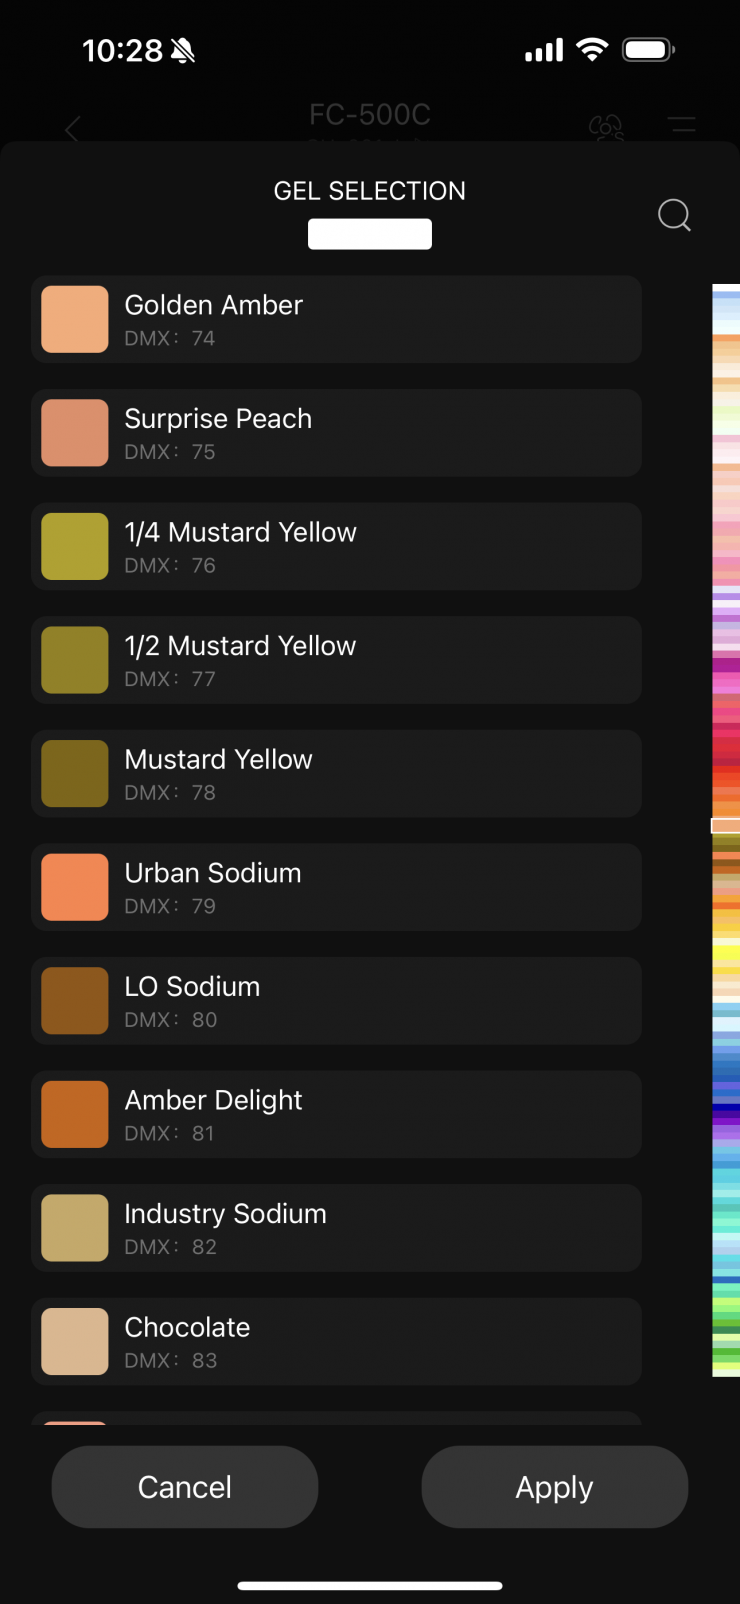Tap the Chocolate gel swatch
Image resolution: width=740 pixels, height=1604 pixels.
(x=75, y=1341)
